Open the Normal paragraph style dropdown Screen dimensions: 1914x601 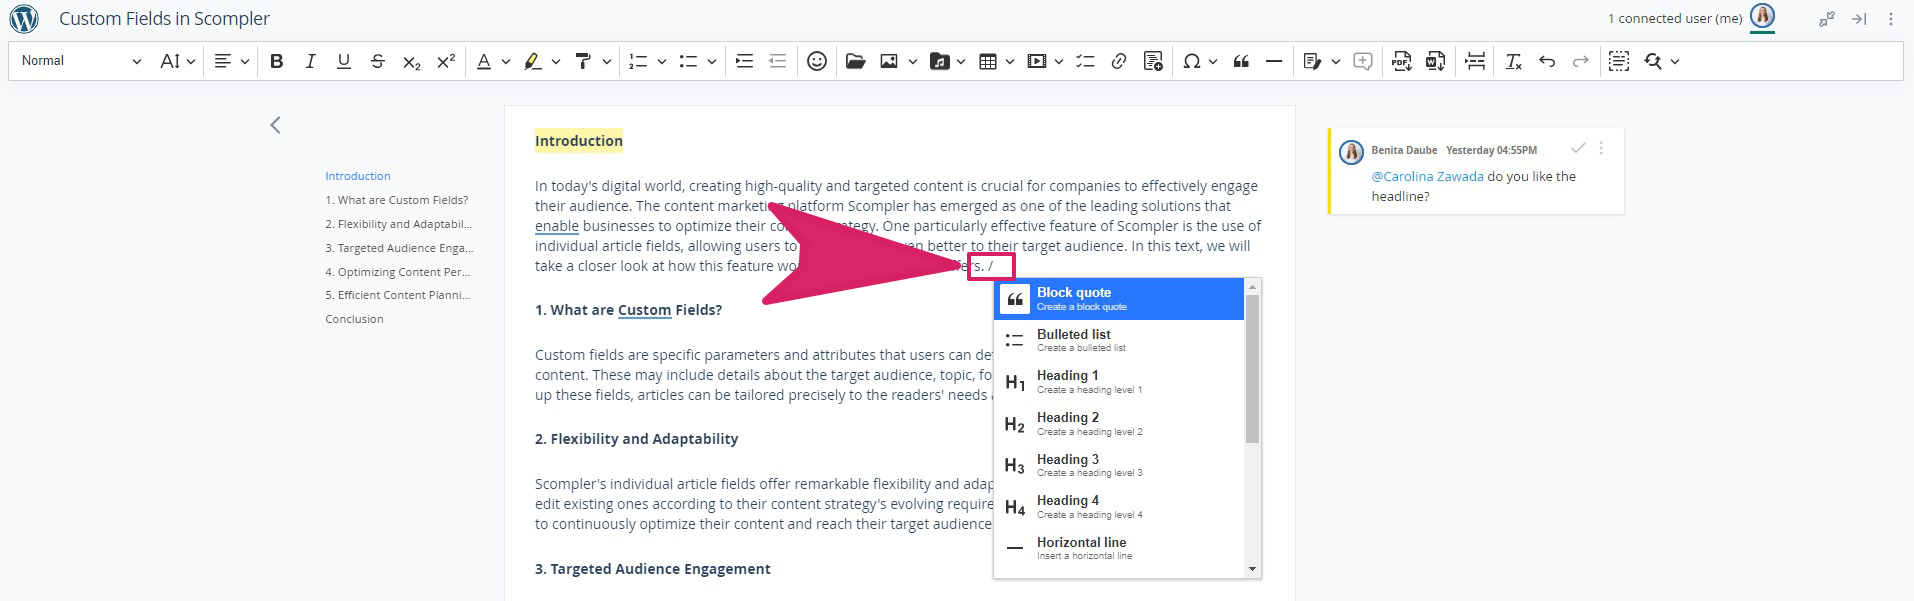(x=81, y=61)
